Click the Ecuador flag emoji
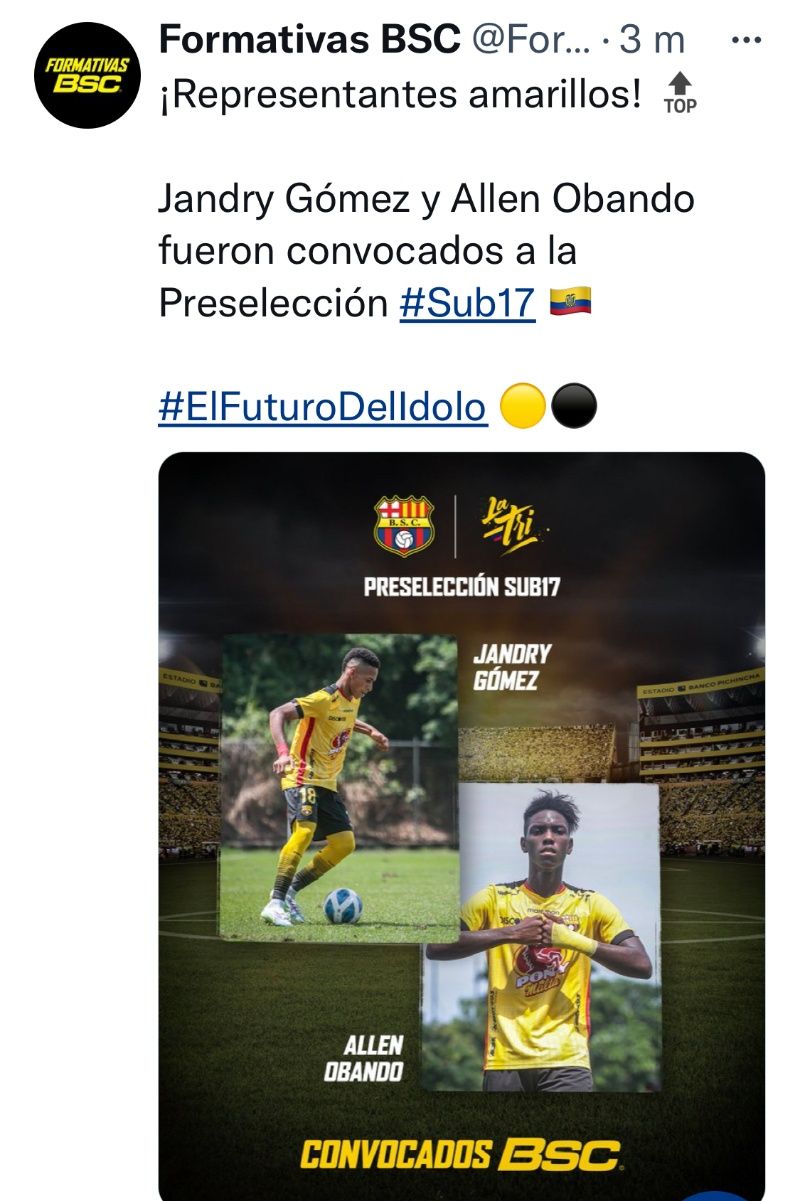800x1201 pixels. (570, 301)
